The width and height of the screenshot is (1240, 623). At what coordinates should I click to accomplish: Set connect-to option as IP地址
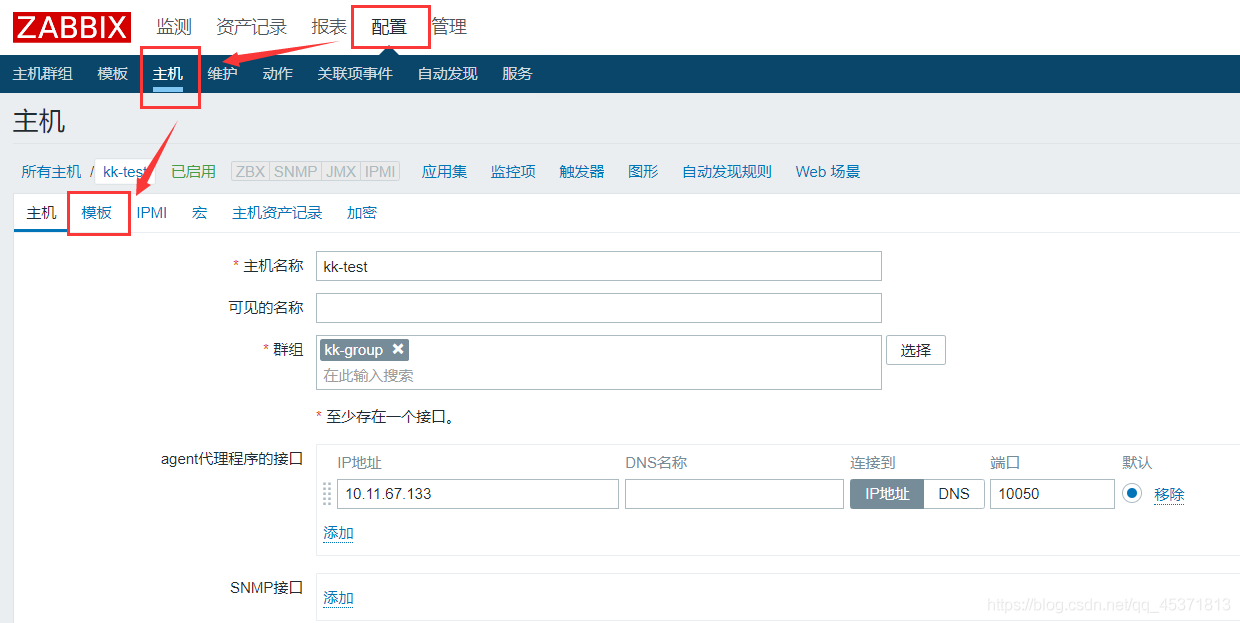[886, 494]
